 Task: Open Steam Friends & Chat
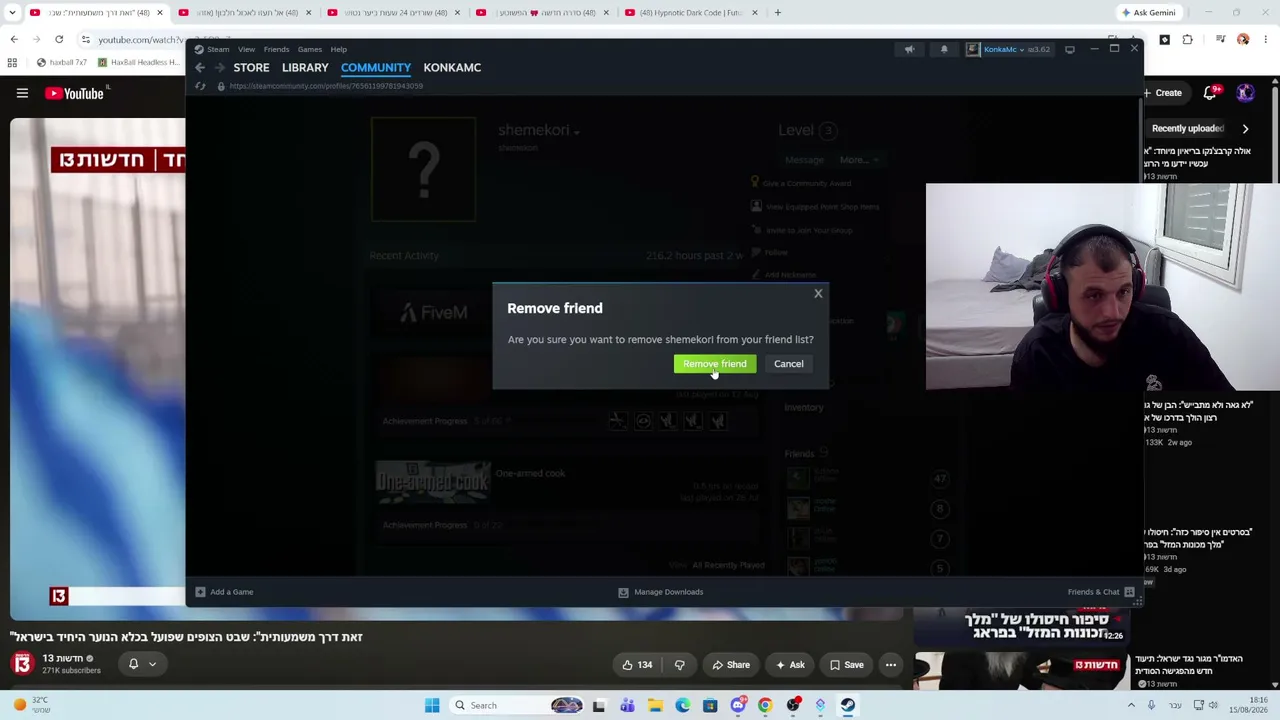click(x=1101, y=592)
